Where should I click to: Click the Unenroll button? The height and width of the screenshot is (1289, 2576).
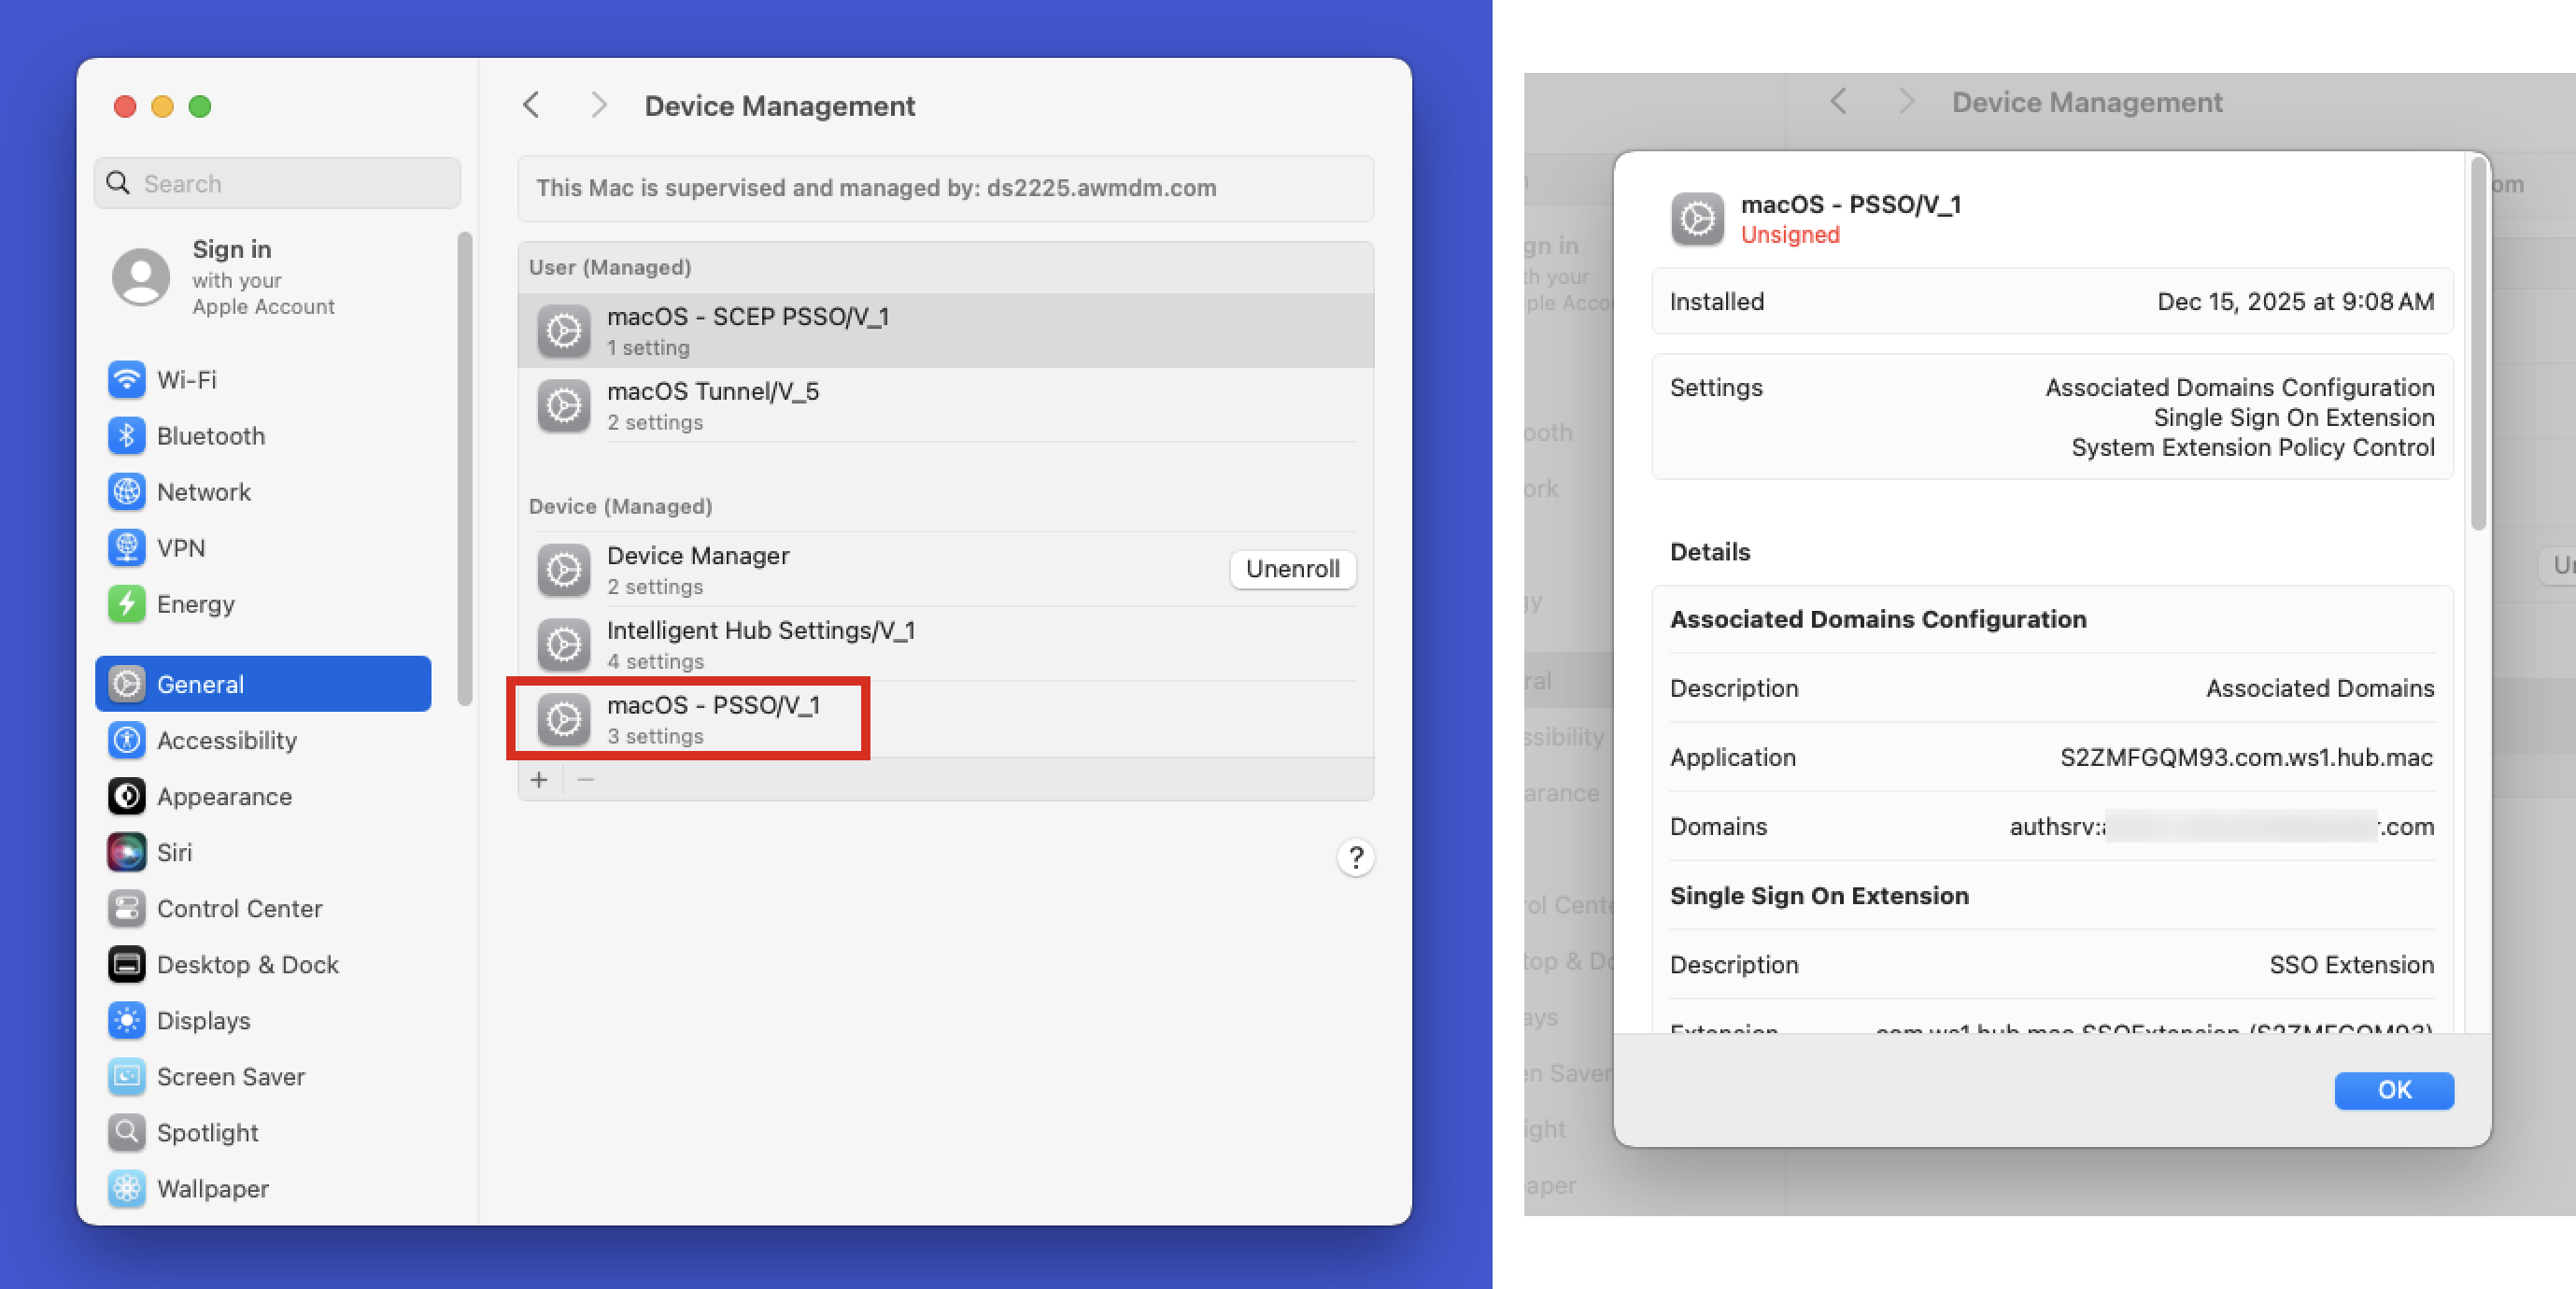[1292, 569]
